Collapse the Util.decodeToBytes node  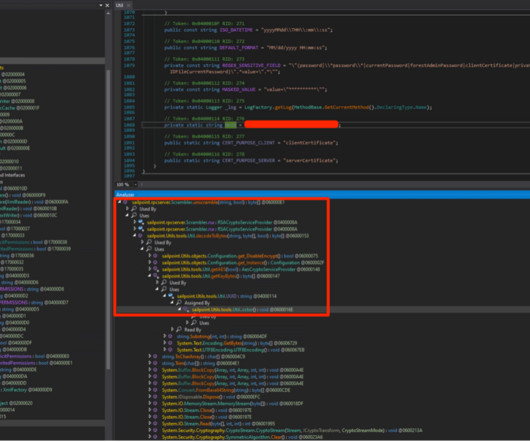coord(135,236)
